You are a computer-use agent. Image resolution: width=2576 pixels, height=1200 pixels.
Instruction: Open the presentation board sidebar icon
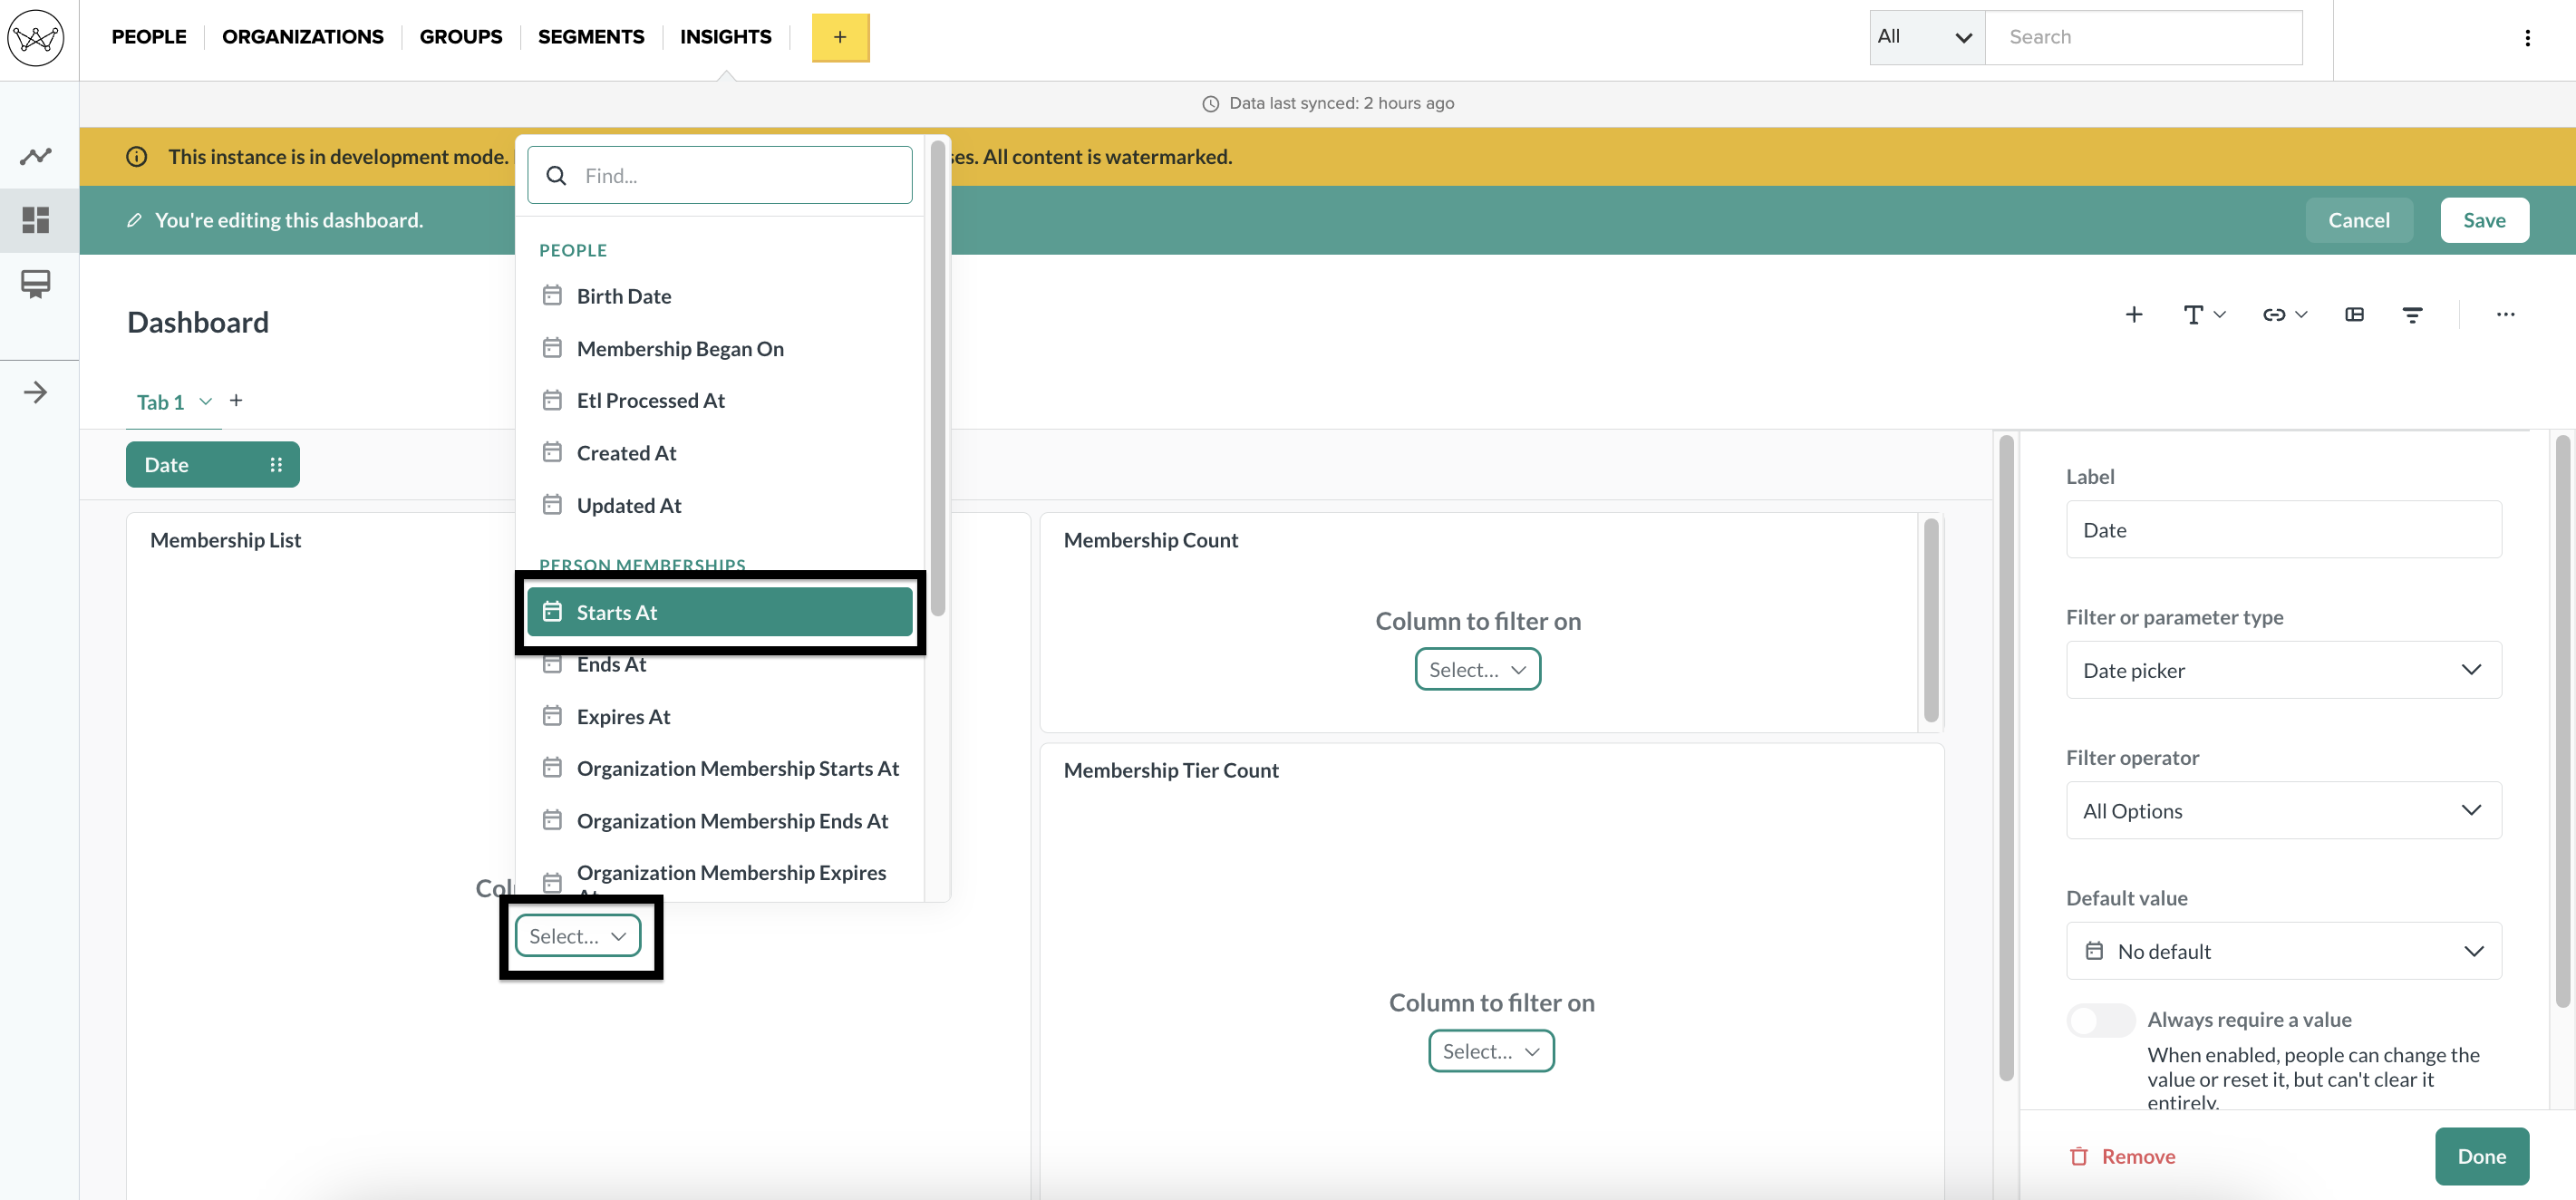click(36, 284)
